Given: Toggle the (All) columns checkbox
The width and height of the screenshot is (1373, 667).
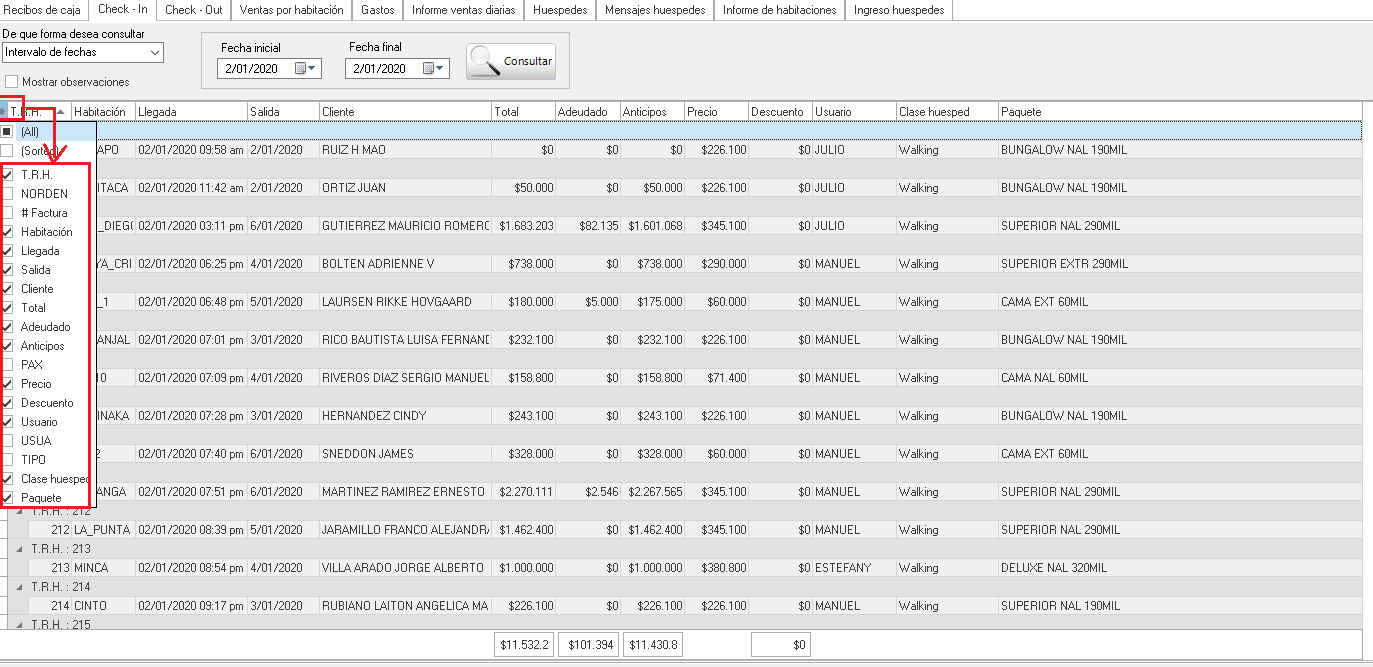Looking at the screenshot, I should [x=8, y=131].
